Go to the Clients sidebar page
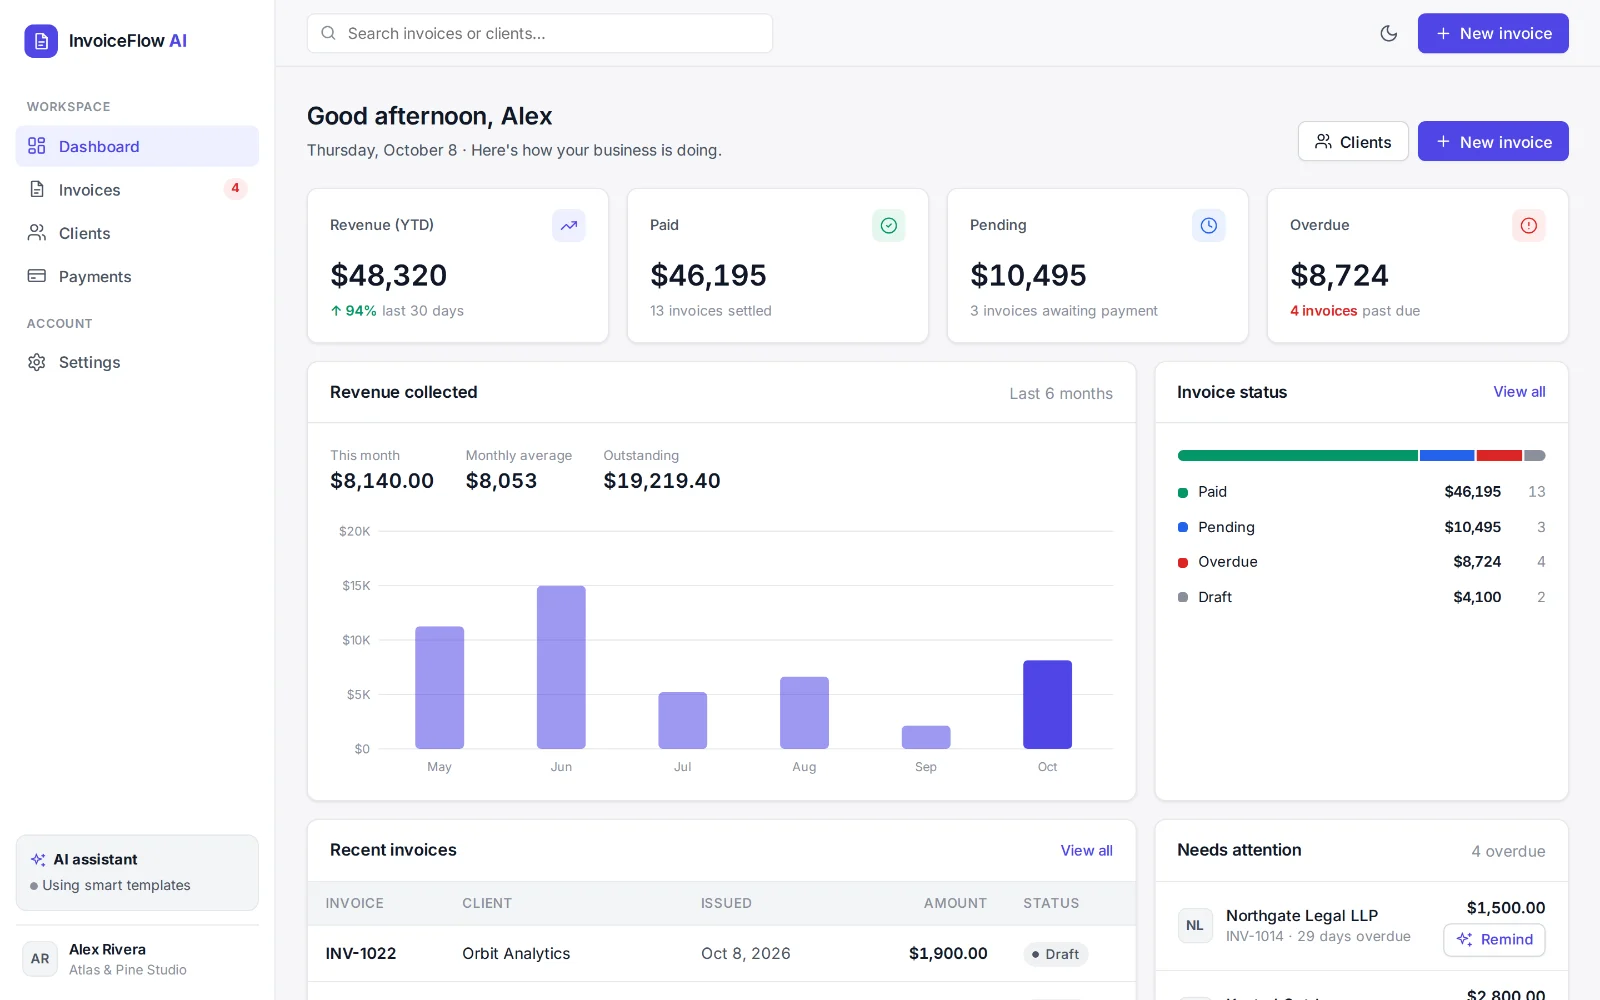 (137, 233)
